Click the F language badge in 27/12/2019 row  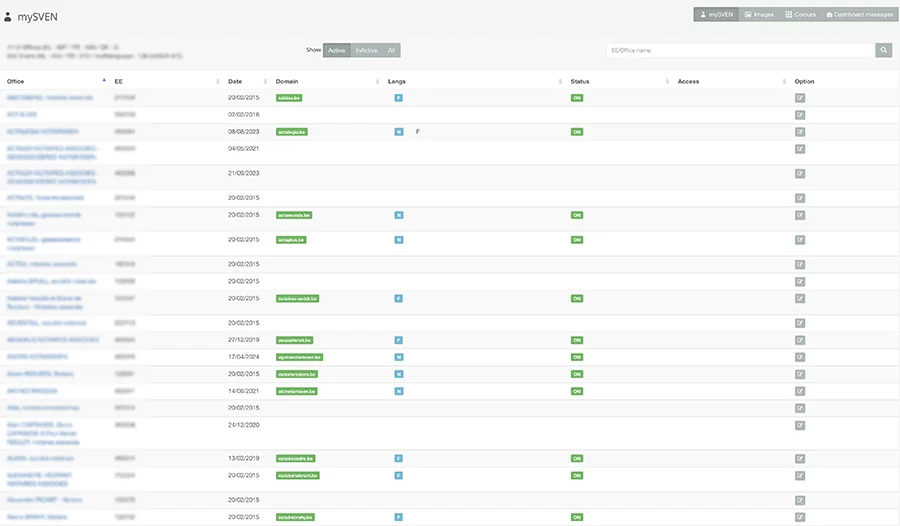pos(398,340)
